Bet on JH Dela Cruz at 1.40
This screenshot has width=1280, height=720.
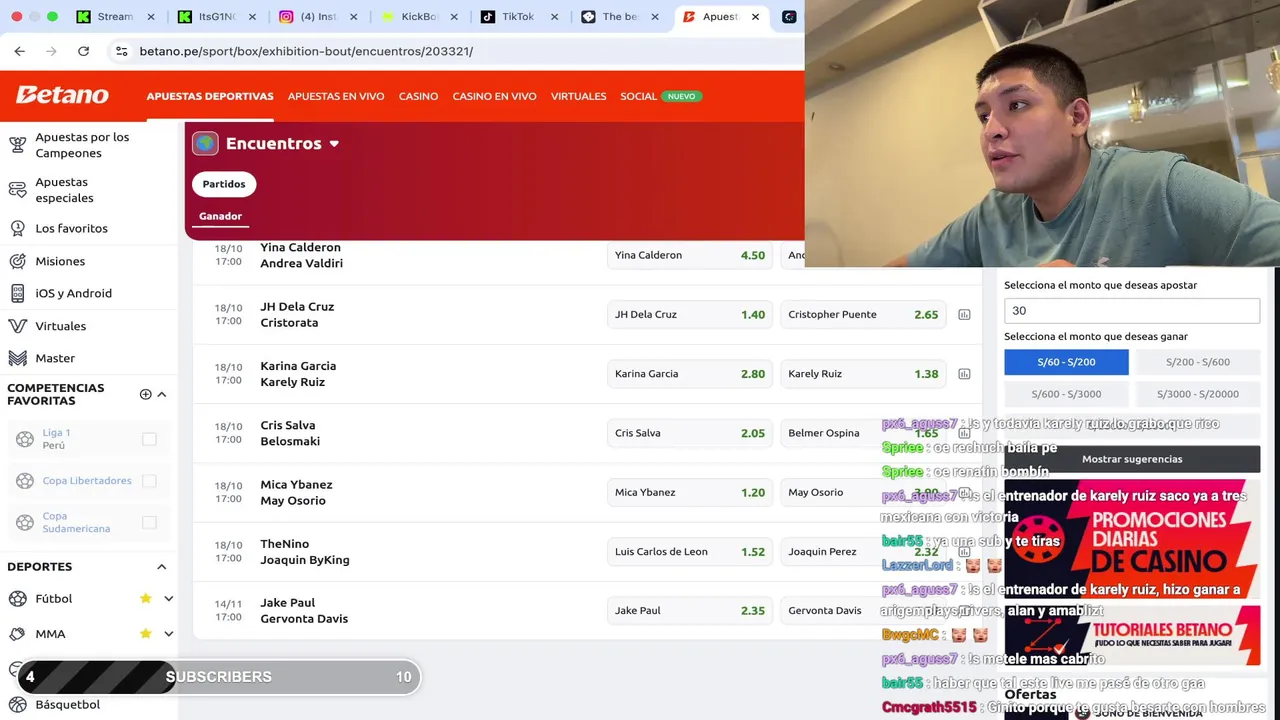click(x=689, y=314)
